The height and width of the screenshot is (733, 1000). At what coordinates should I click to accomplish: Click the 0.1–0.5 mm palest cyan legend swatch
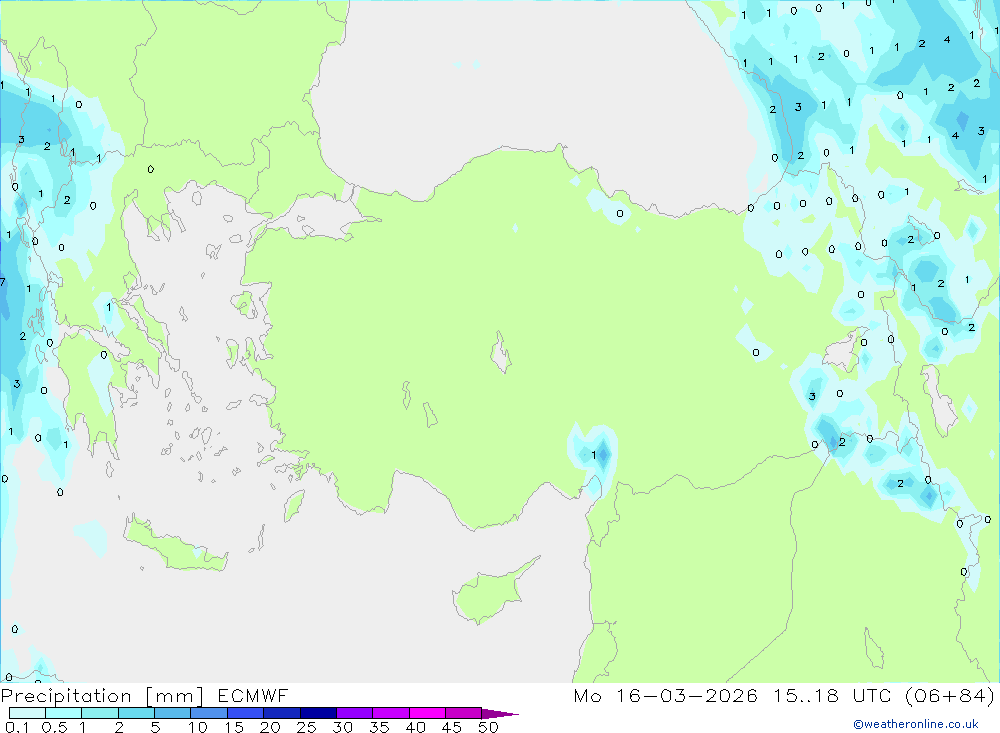27,713
